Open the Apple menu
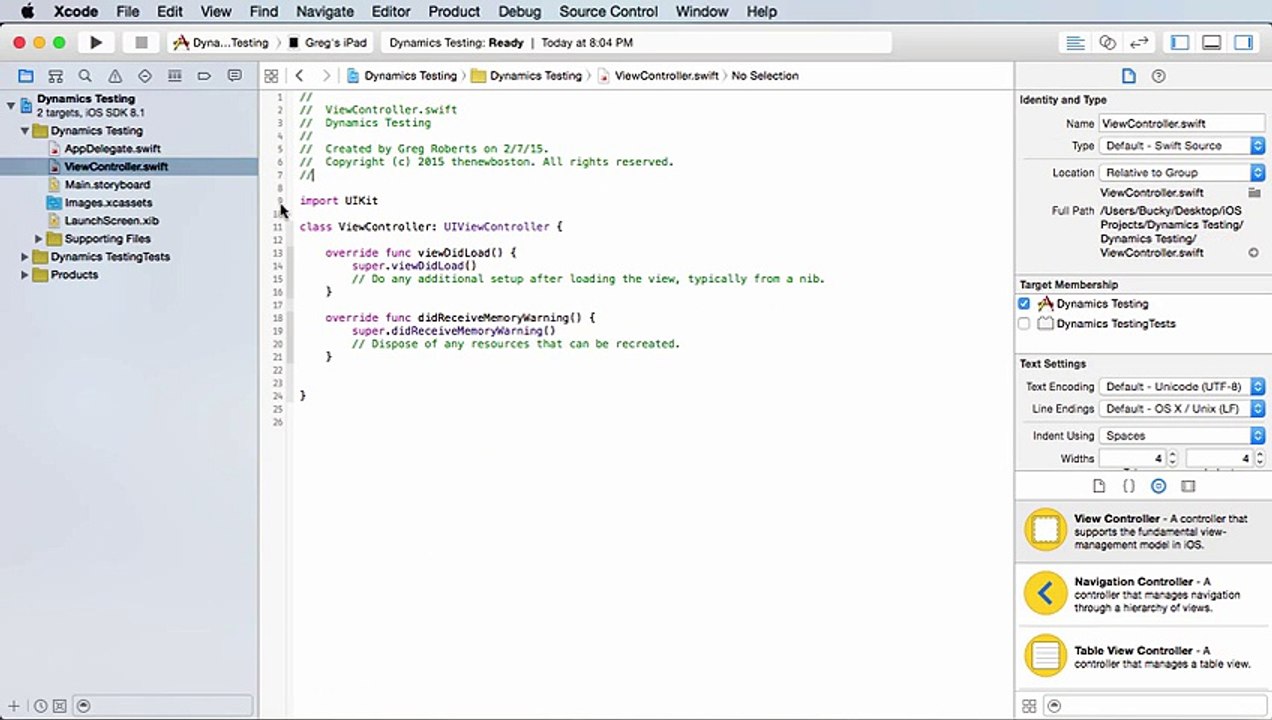The image size is (1272, 720). coord(27,11)
